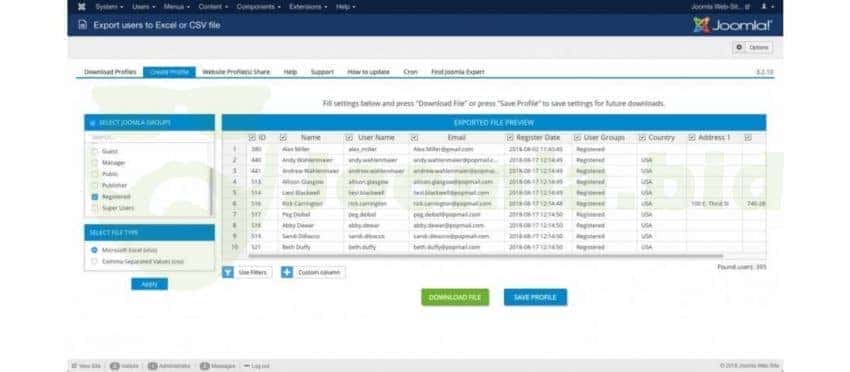Click the gear Options button
The image size is (850, 372).
pyautogui.click(x=752, y=47)
